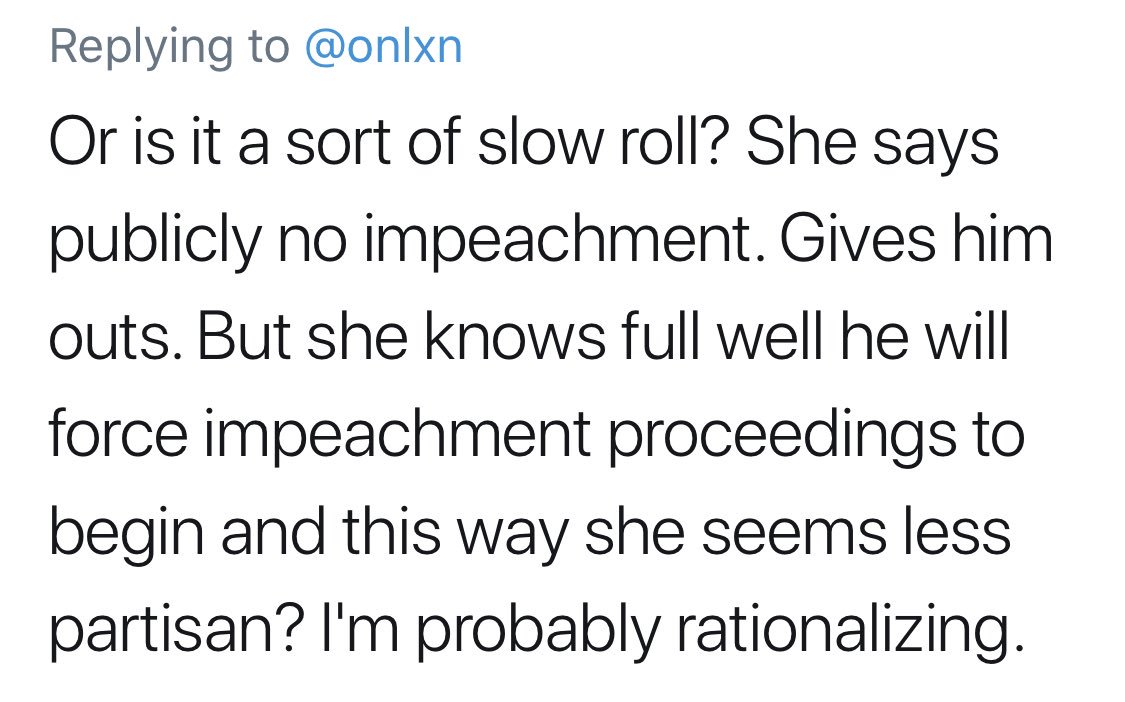Screen dimensions: 1125x702
Task: Click the words 'She says' in first line
Action: [x=872, y=142]
